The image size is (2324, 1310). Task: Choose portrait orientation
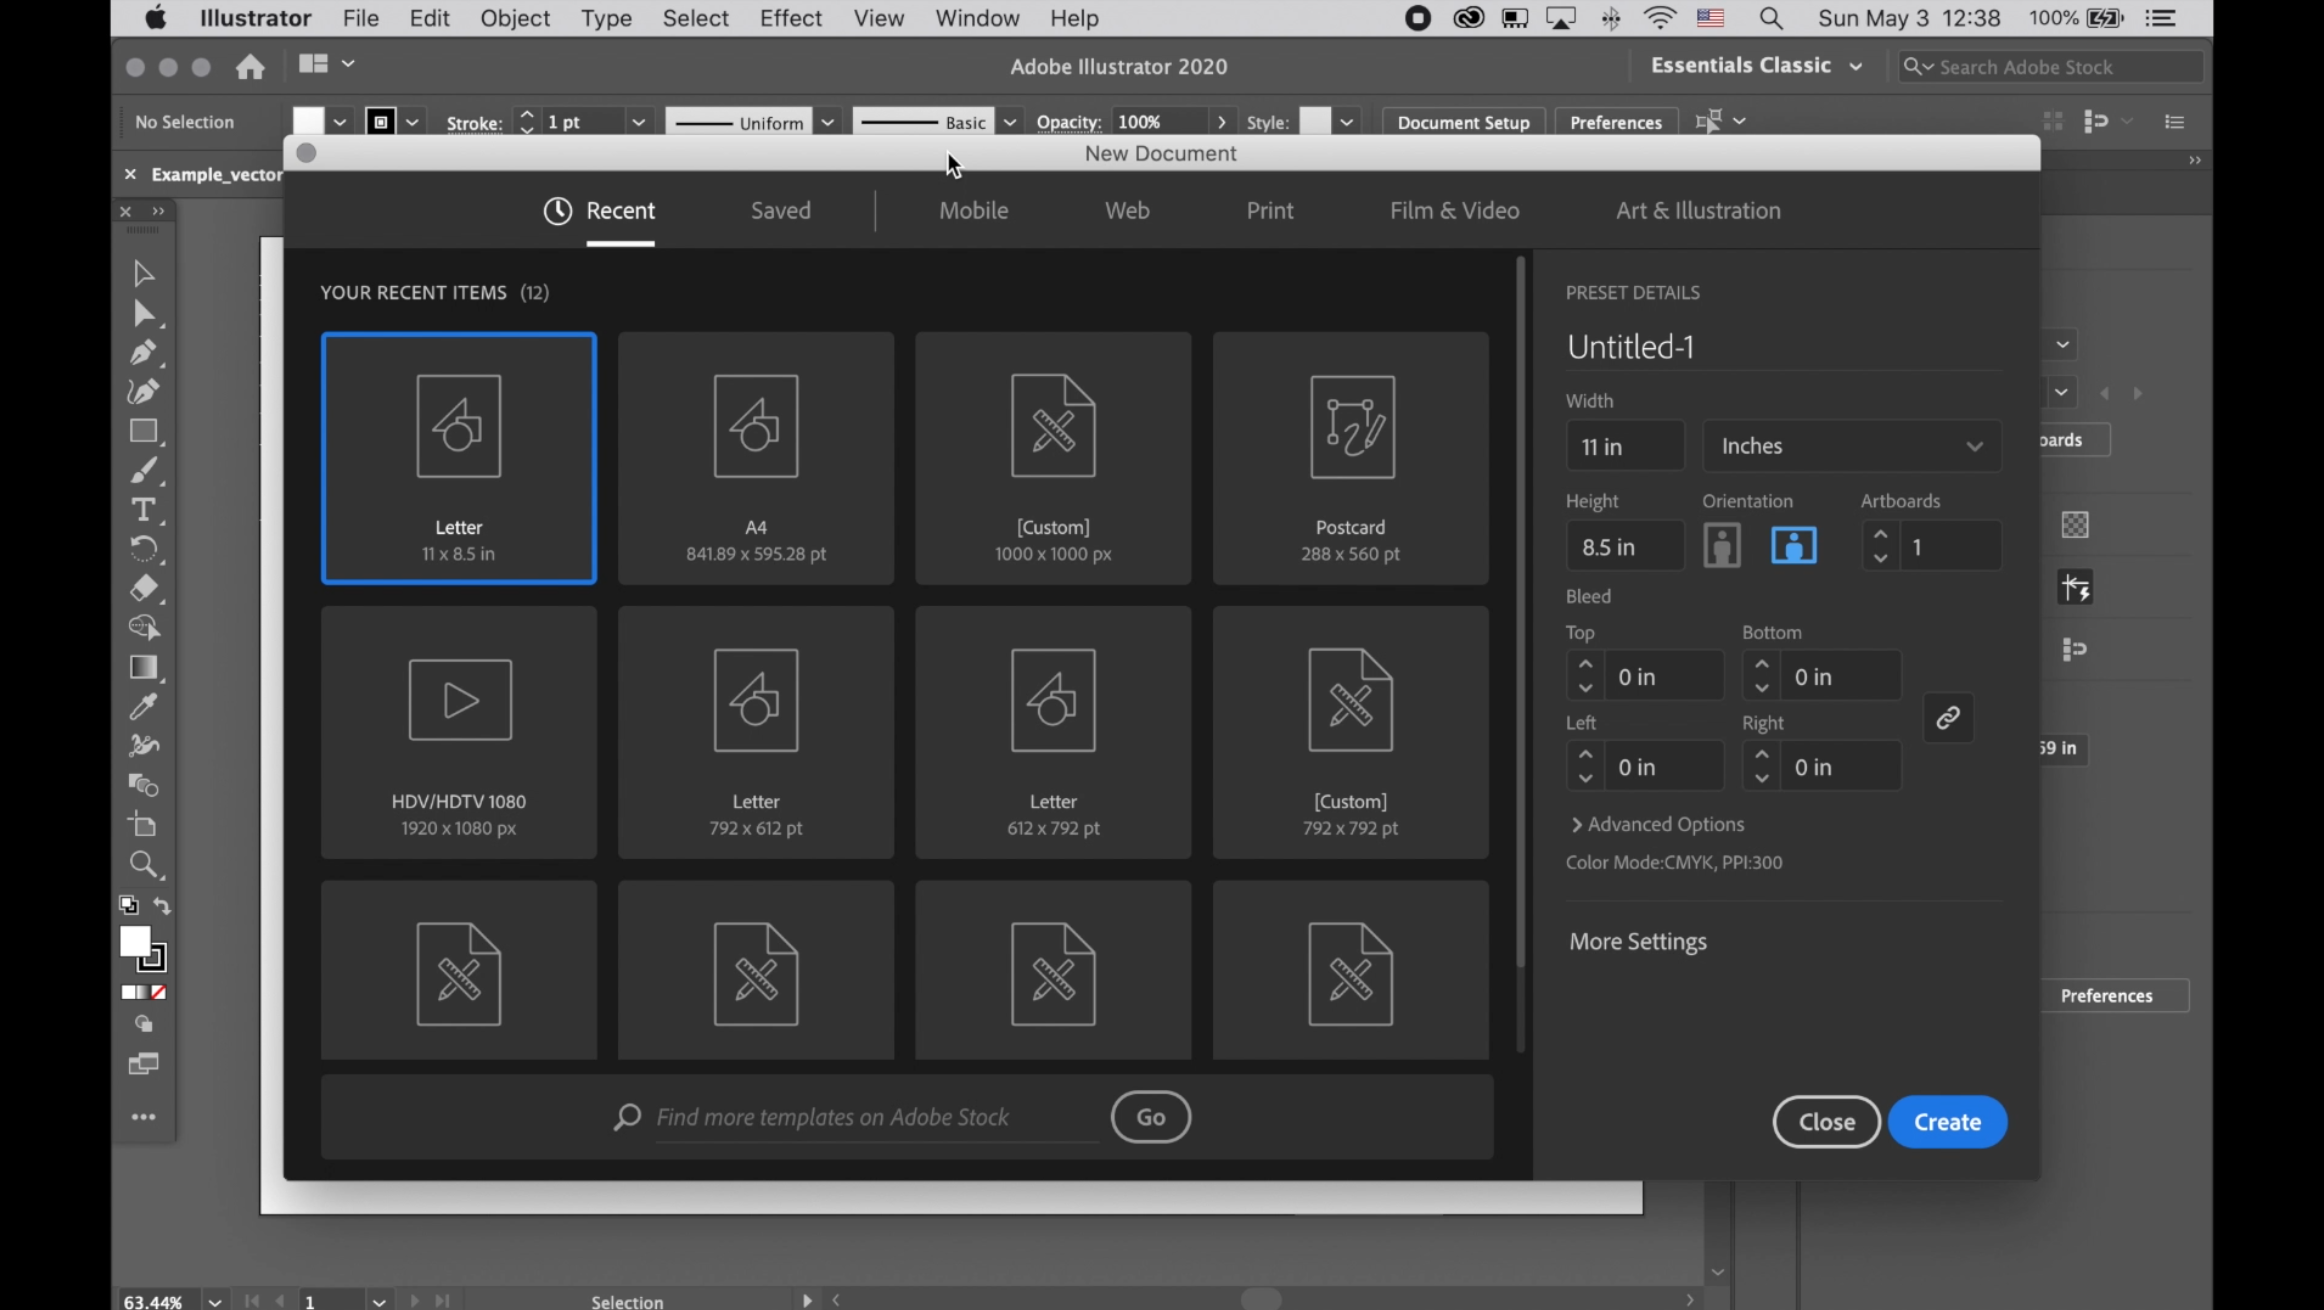pyautogui.click(x=1721, y=546)
